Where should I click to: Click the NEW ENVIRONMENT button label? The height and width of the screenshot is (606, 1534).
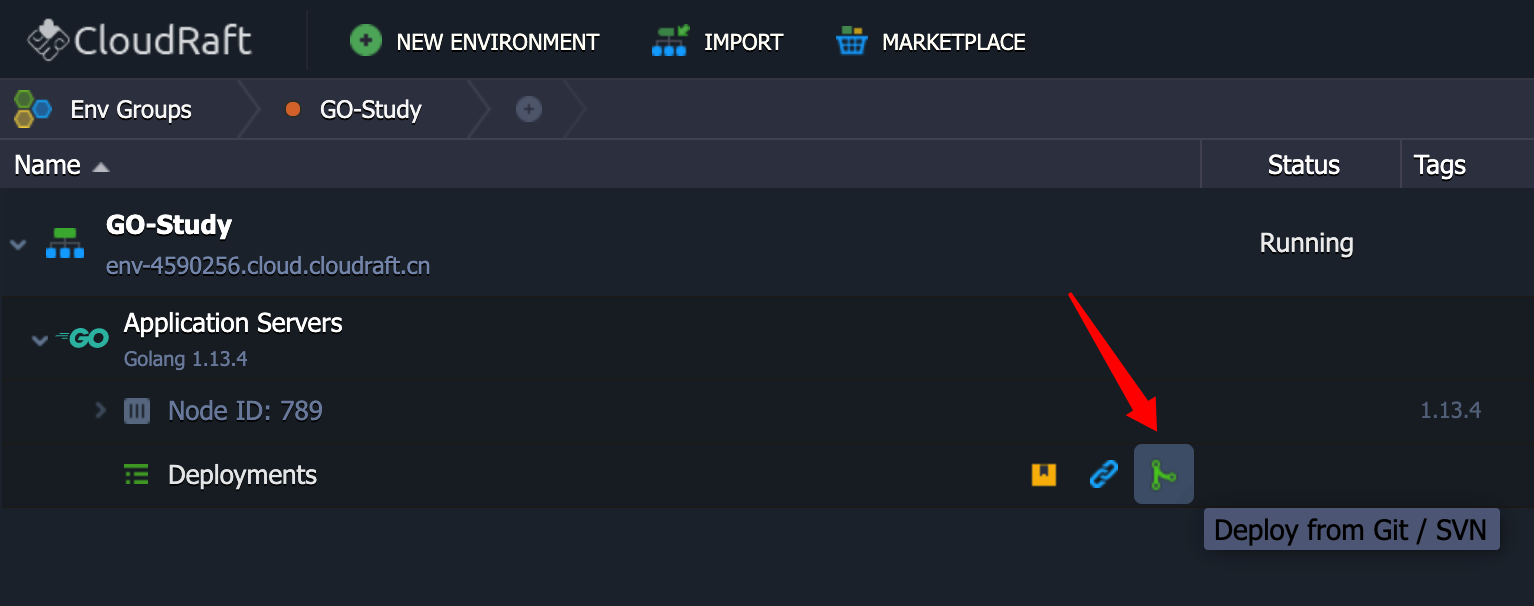click(497, 42)
